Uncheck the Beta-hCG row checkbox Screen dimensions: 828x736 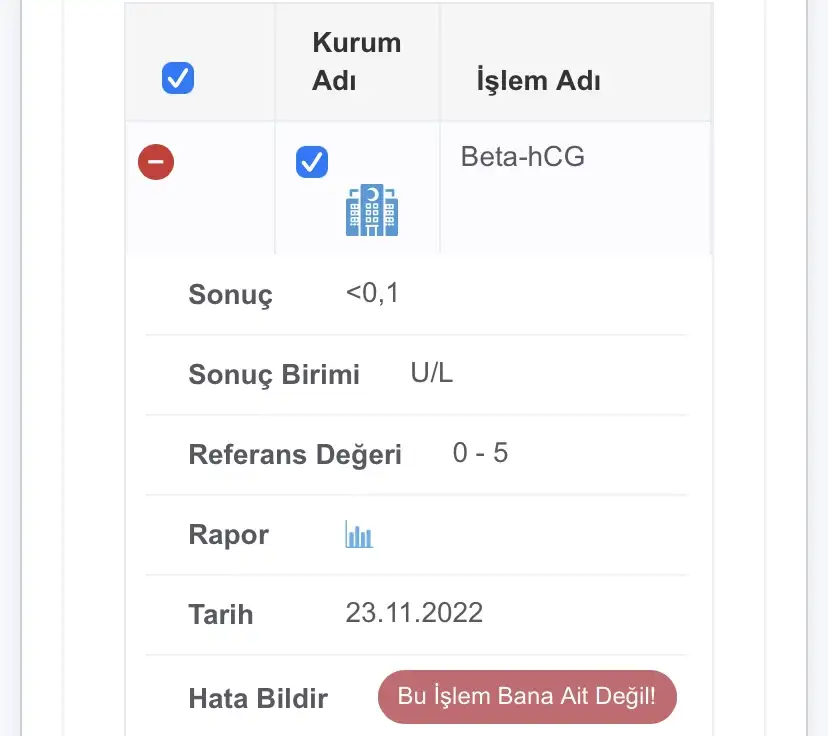[x=312, y=162]
